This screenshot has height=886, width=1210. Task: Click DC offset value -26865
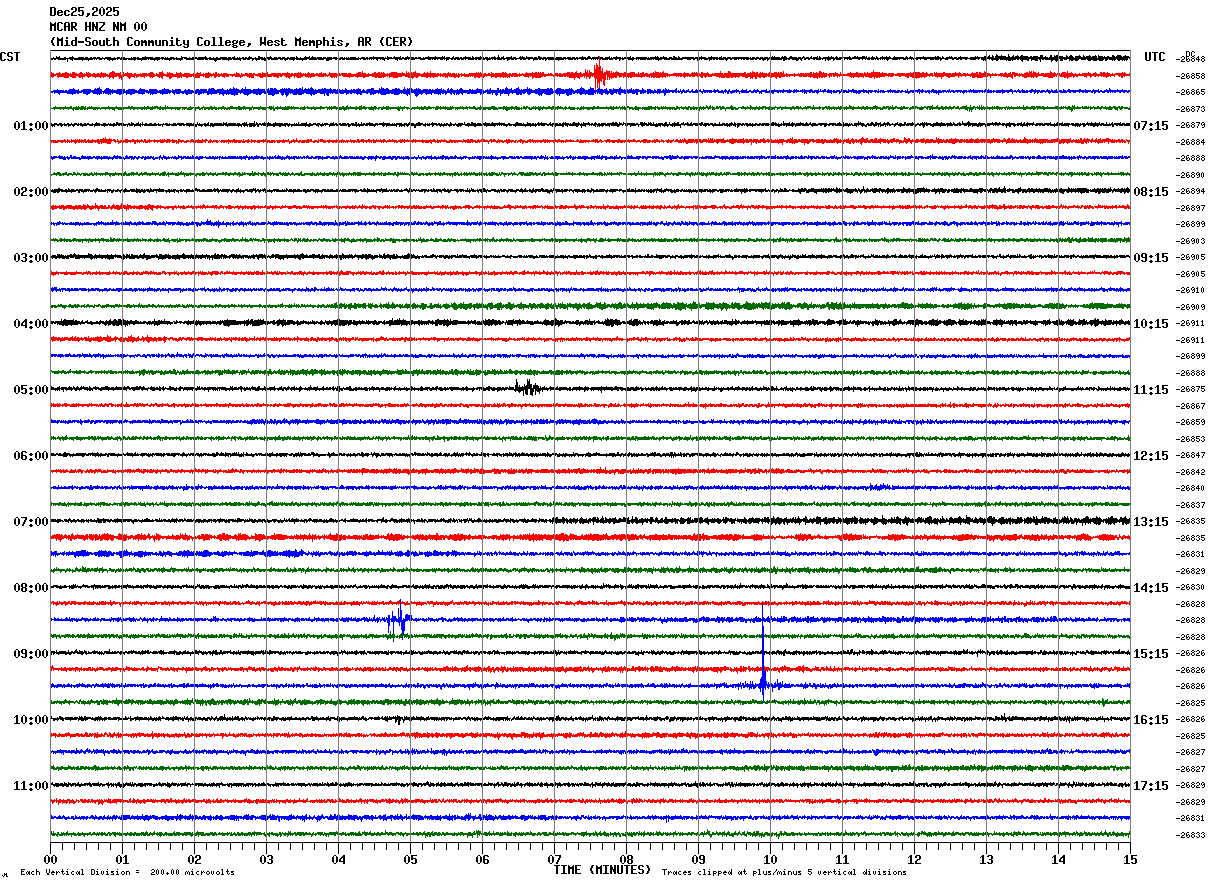(x=1191, y=92)
